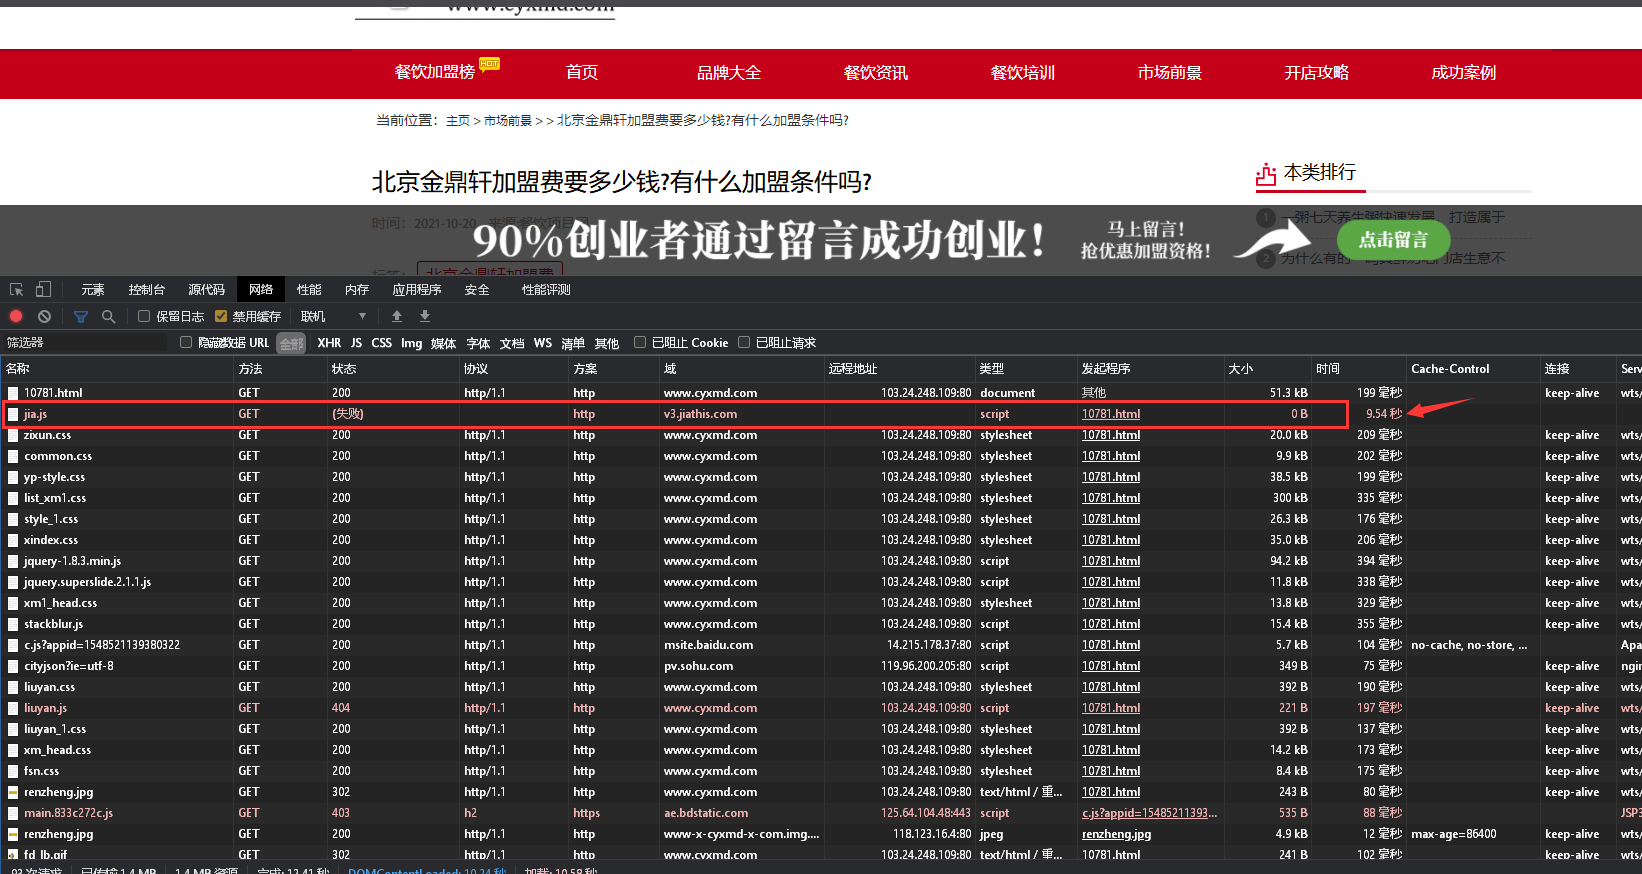This screenshot has width=1642, height=874.
Task: Toggle the network filter funnel icon
Action: (x=81, y=316)
